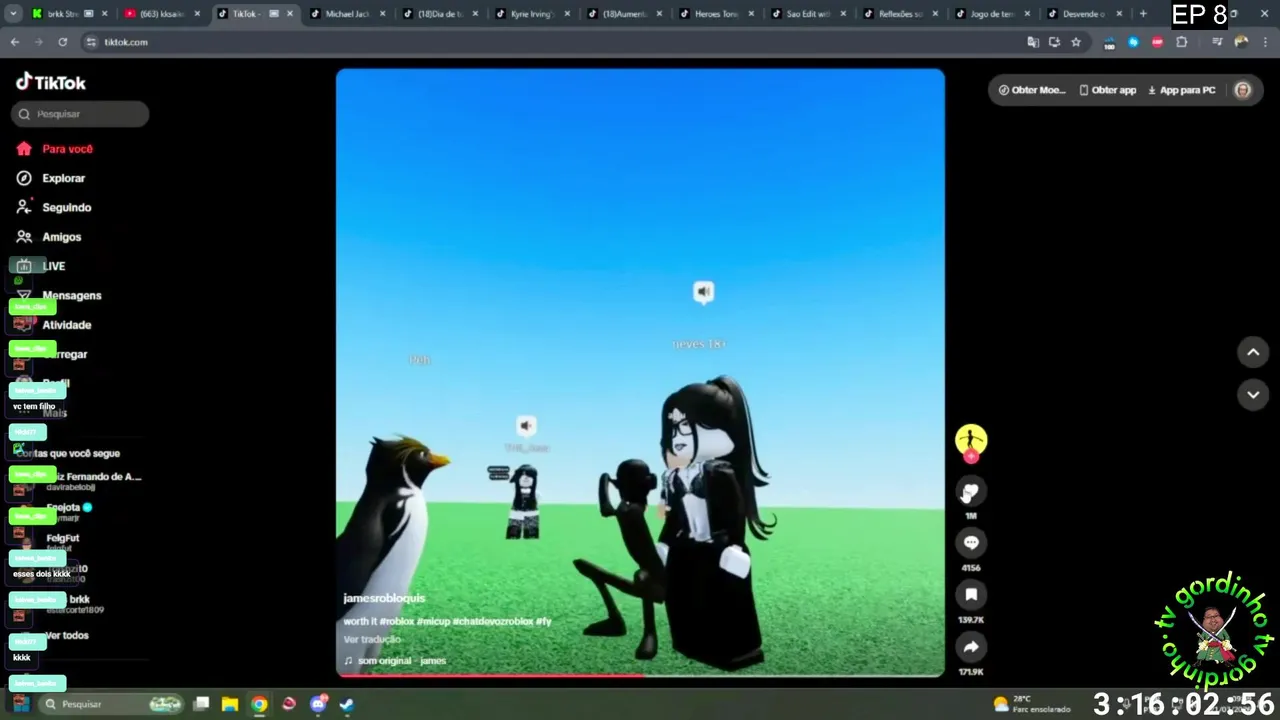This screenshot has width=1280, height=720.
Task: Open the jamesrobloquis username link
Action: click(384, 598)
